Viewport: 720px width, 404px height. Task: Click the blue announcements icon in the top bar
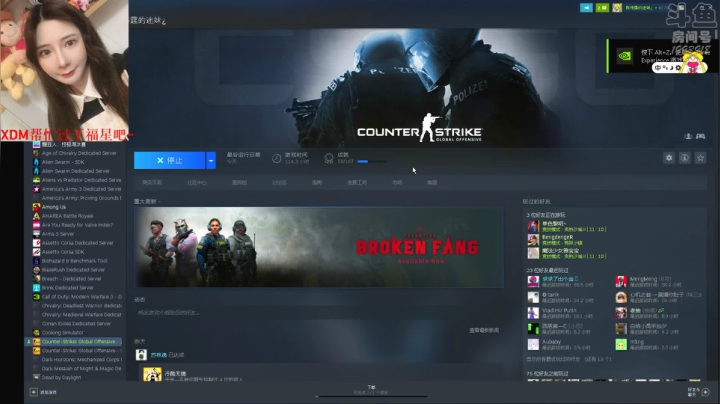[x=586, y=8]
